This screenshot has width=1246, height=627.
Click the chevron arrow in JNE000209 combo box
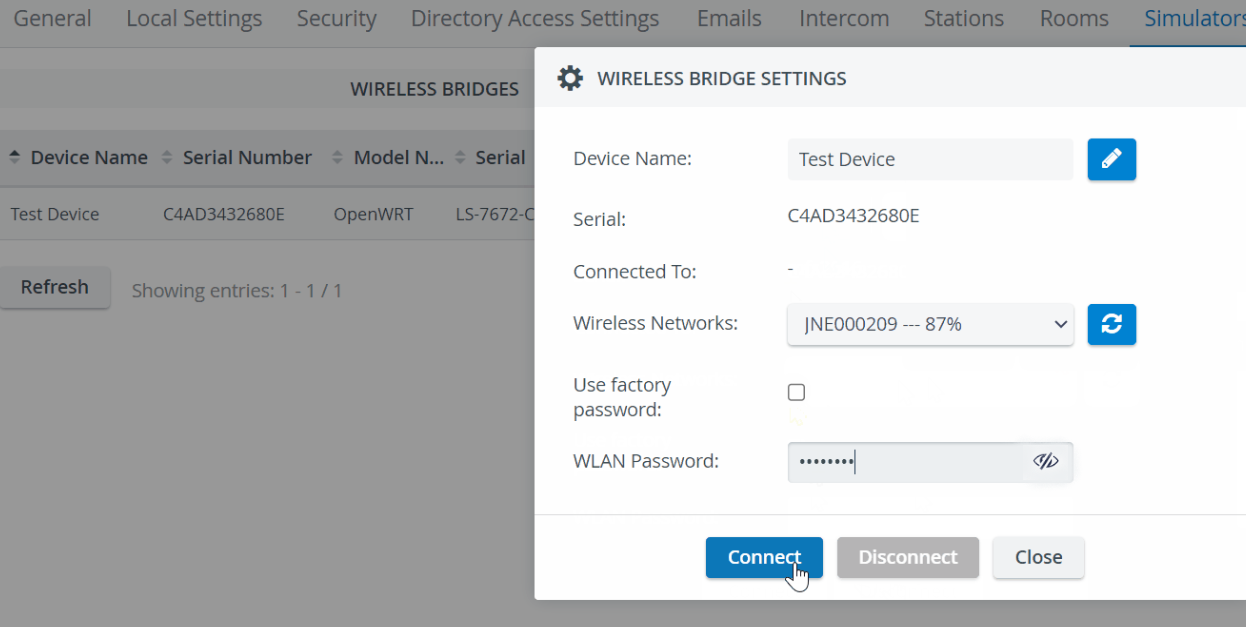1061,324
